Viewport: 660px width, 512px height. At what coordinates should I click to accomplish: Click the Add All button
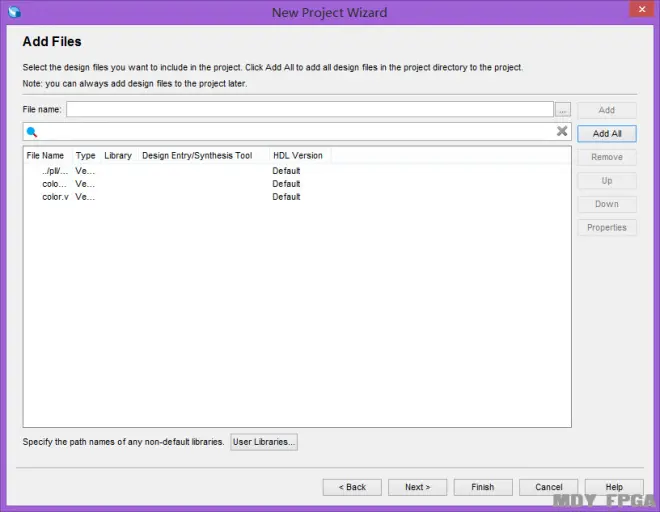(607, 134)
